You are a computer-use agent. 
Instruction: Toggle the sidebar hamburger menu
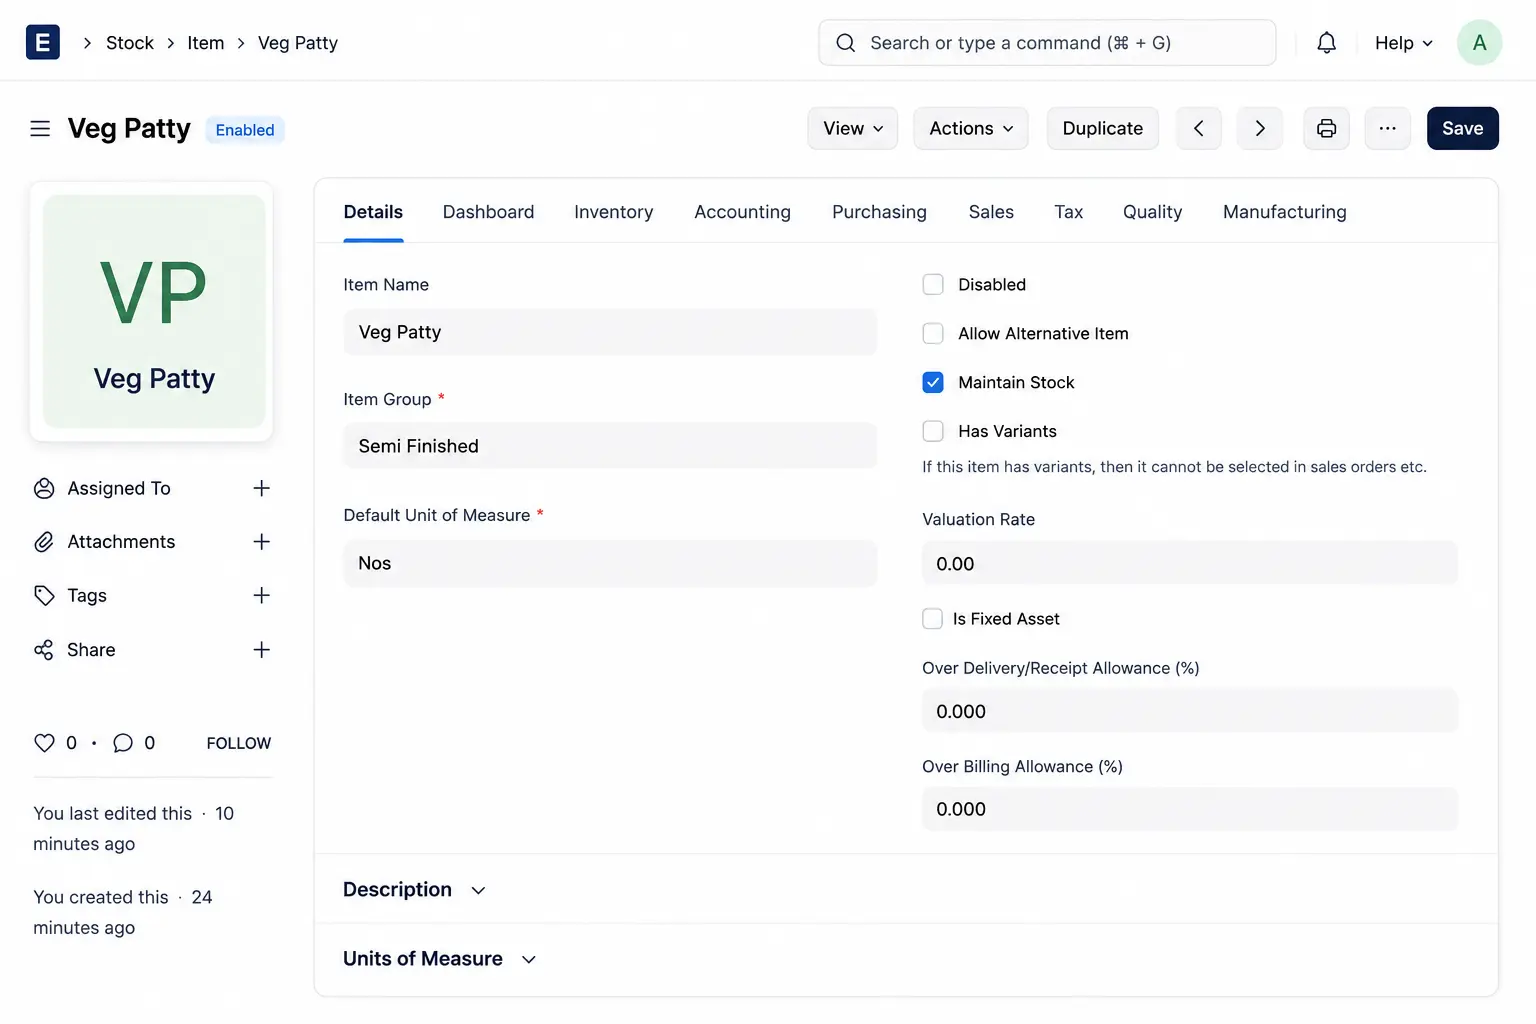coord(40,129)
